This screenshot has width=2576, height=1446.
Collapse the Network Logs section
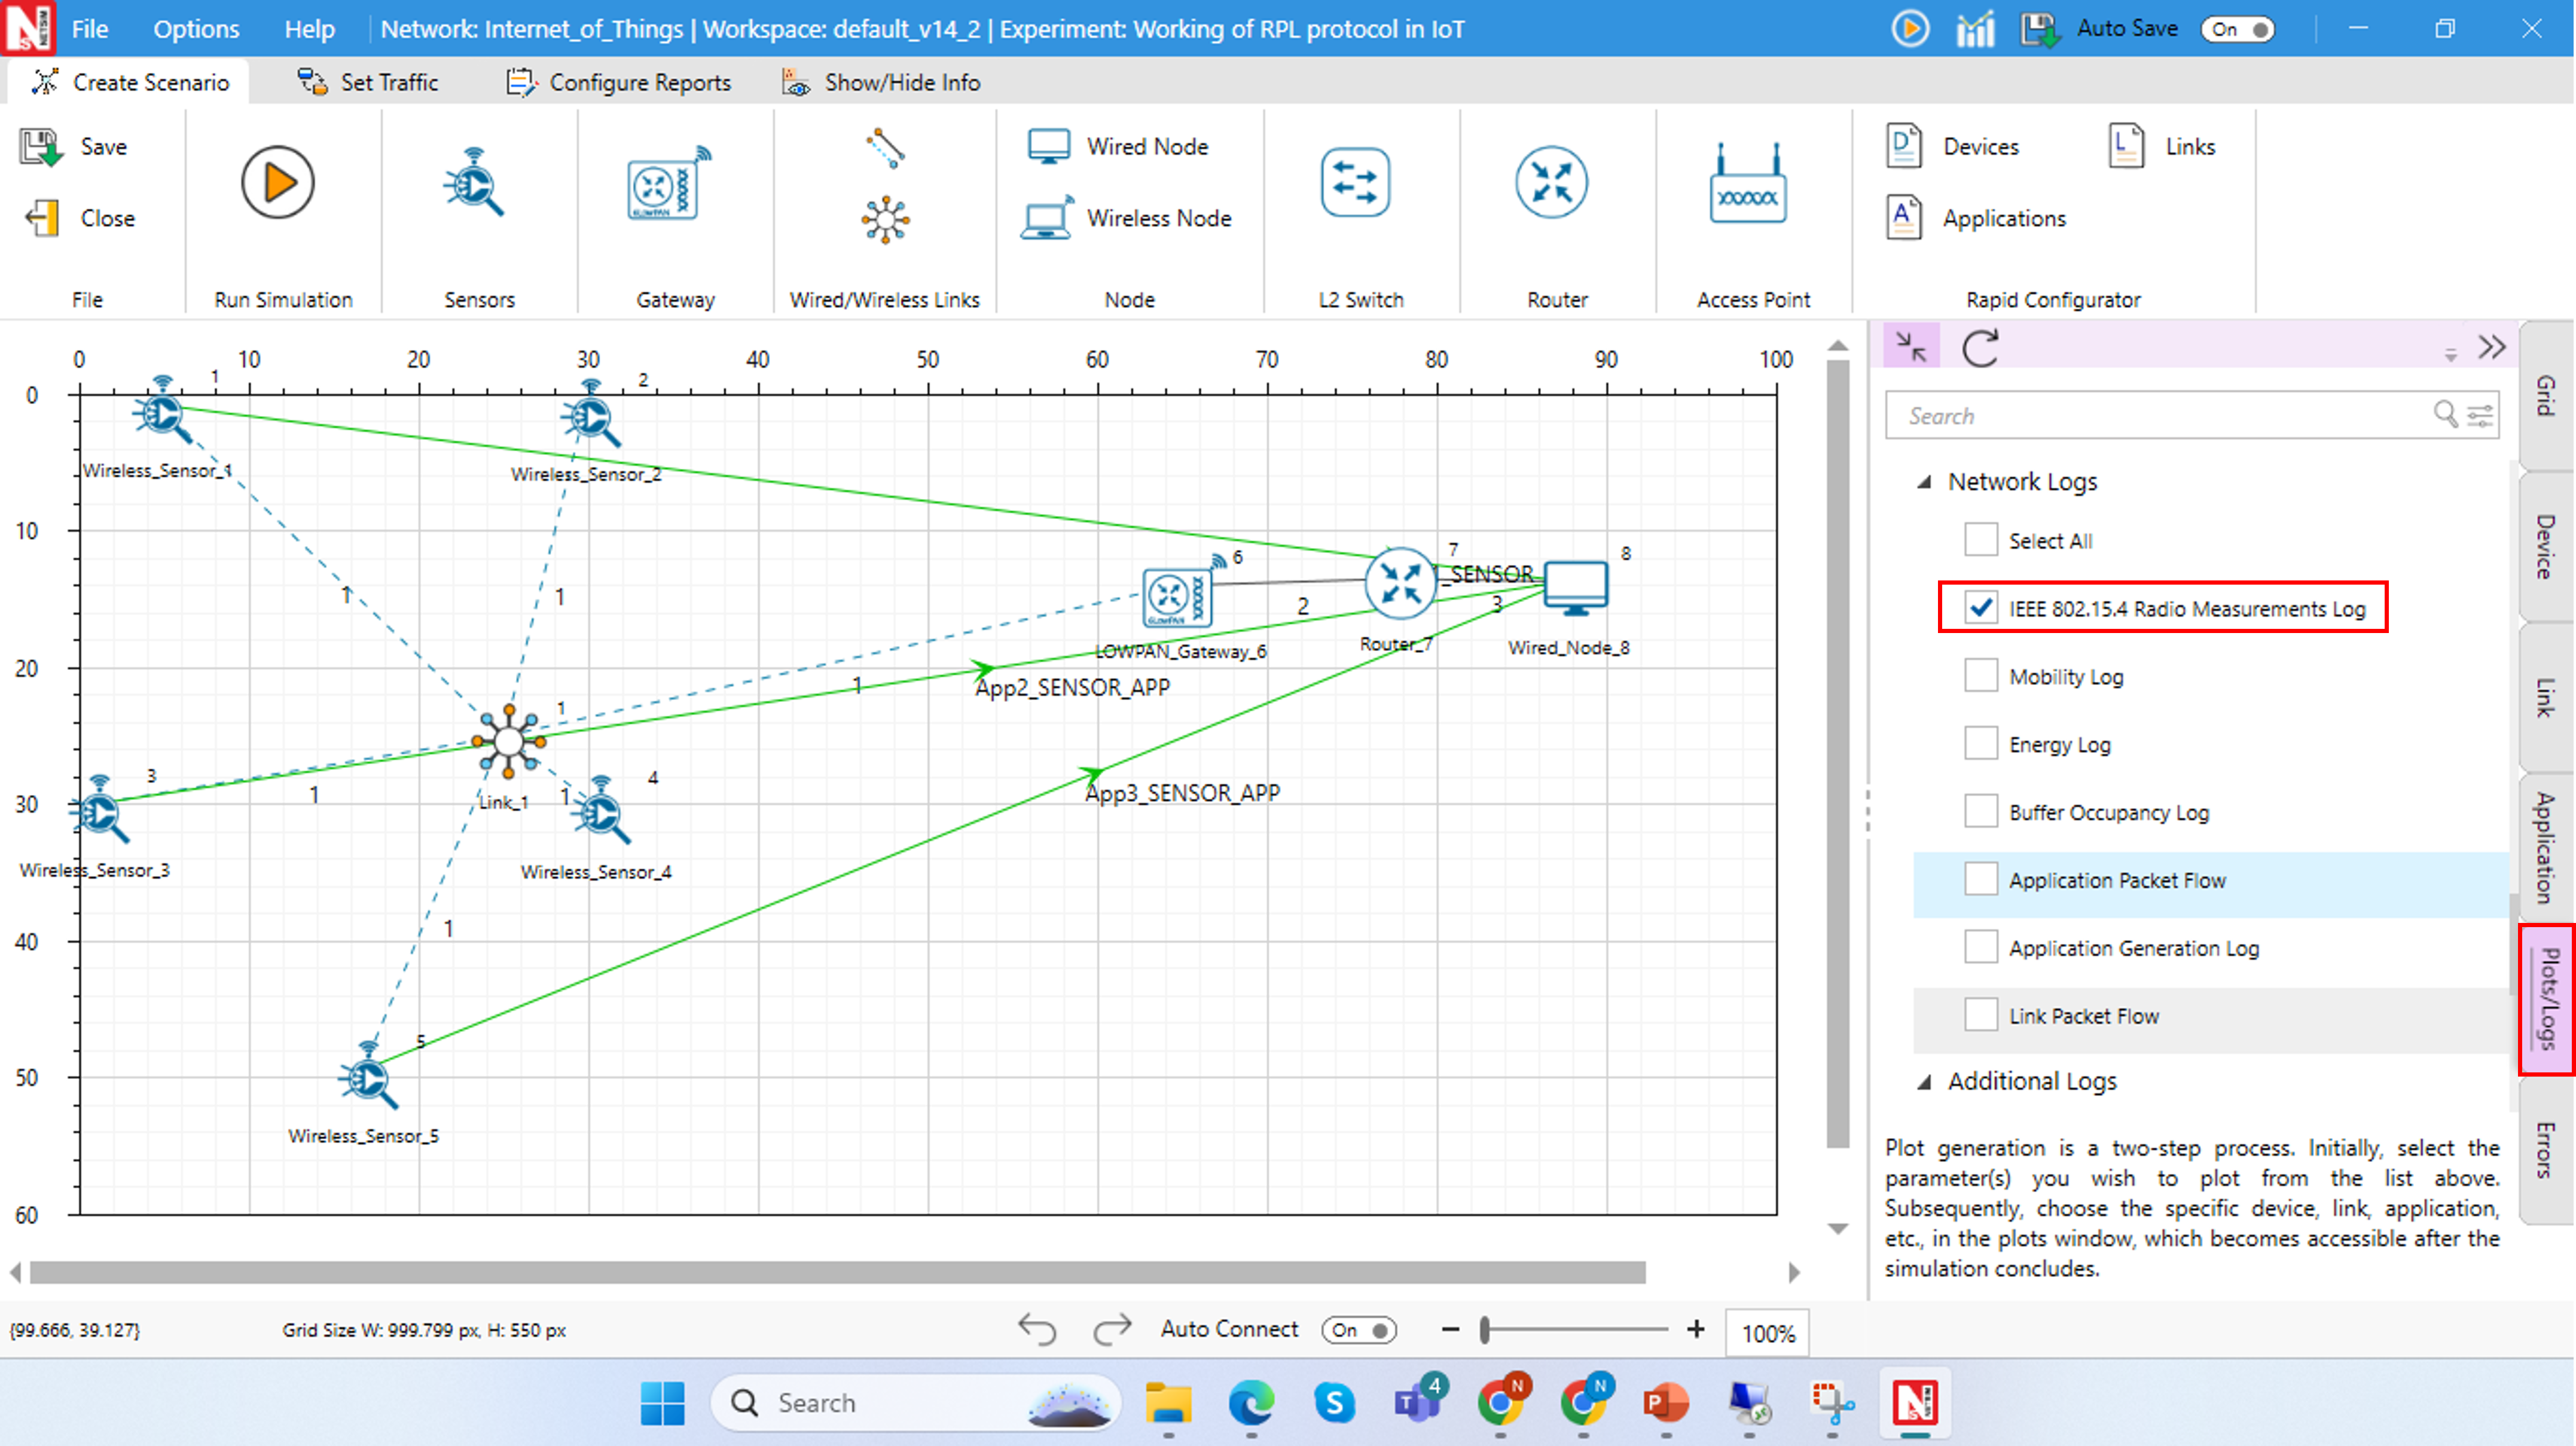click(x=1924, y=482)
